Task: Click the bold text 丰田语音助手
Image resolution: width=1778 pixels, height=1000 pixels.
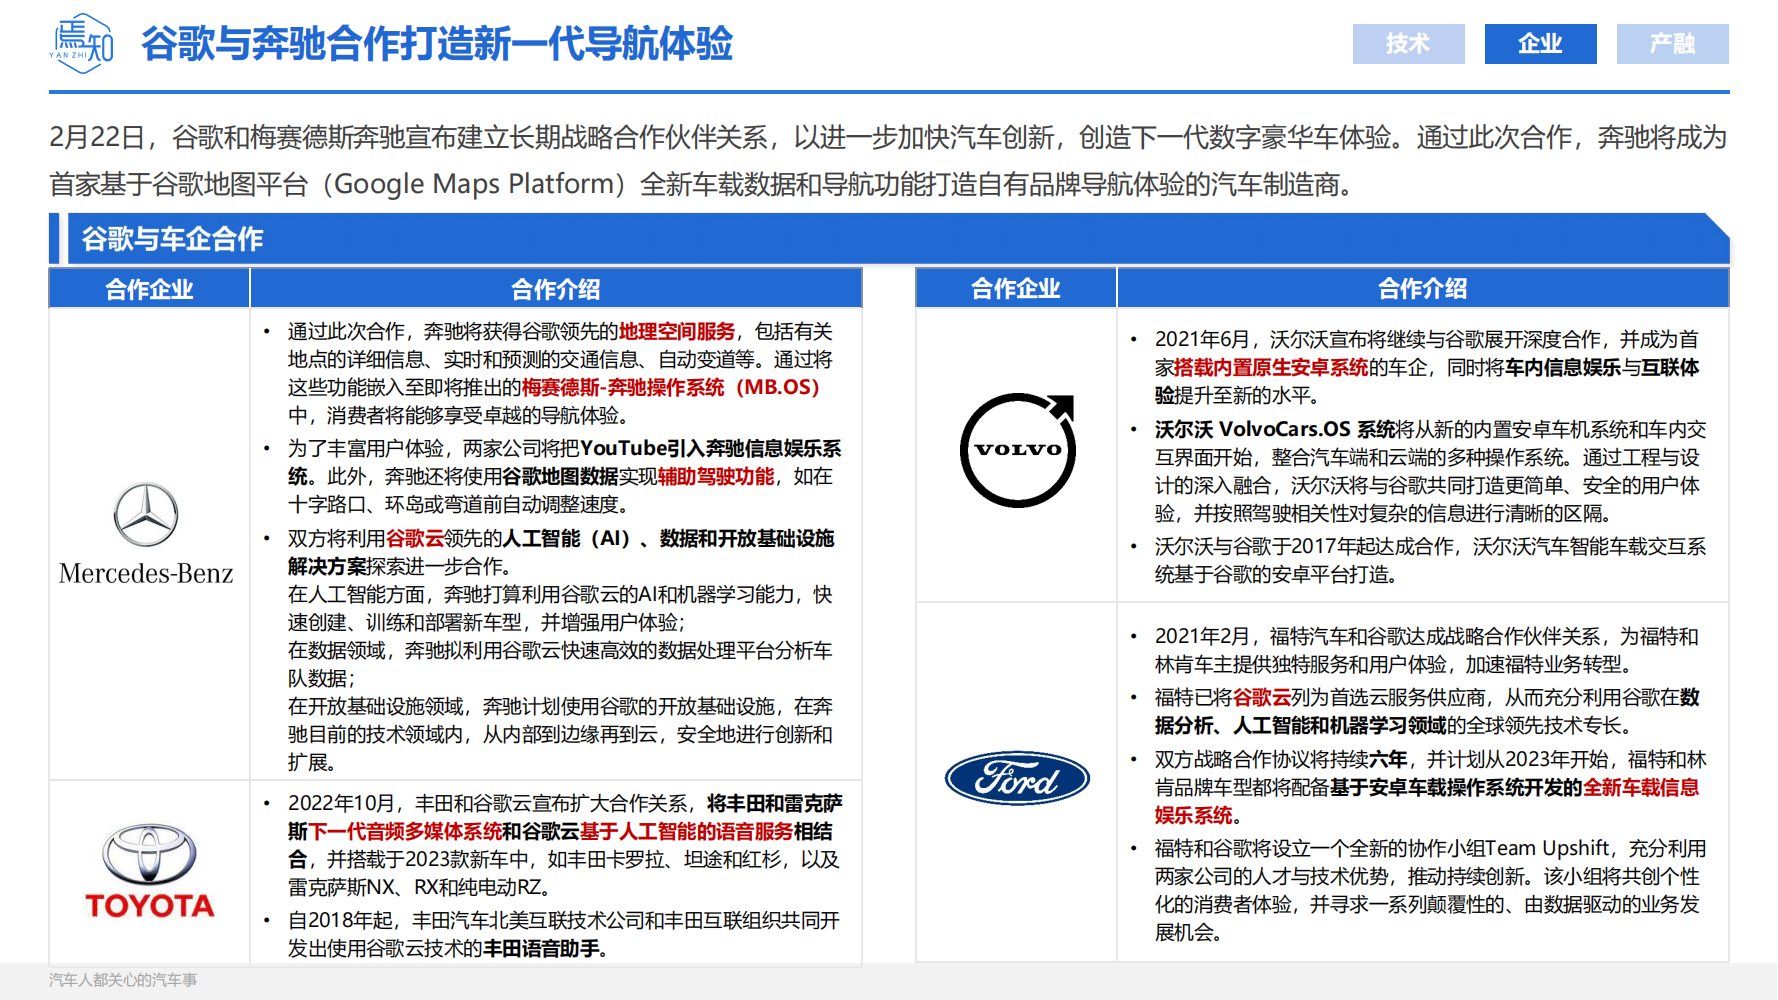Action: pos(542,948)
